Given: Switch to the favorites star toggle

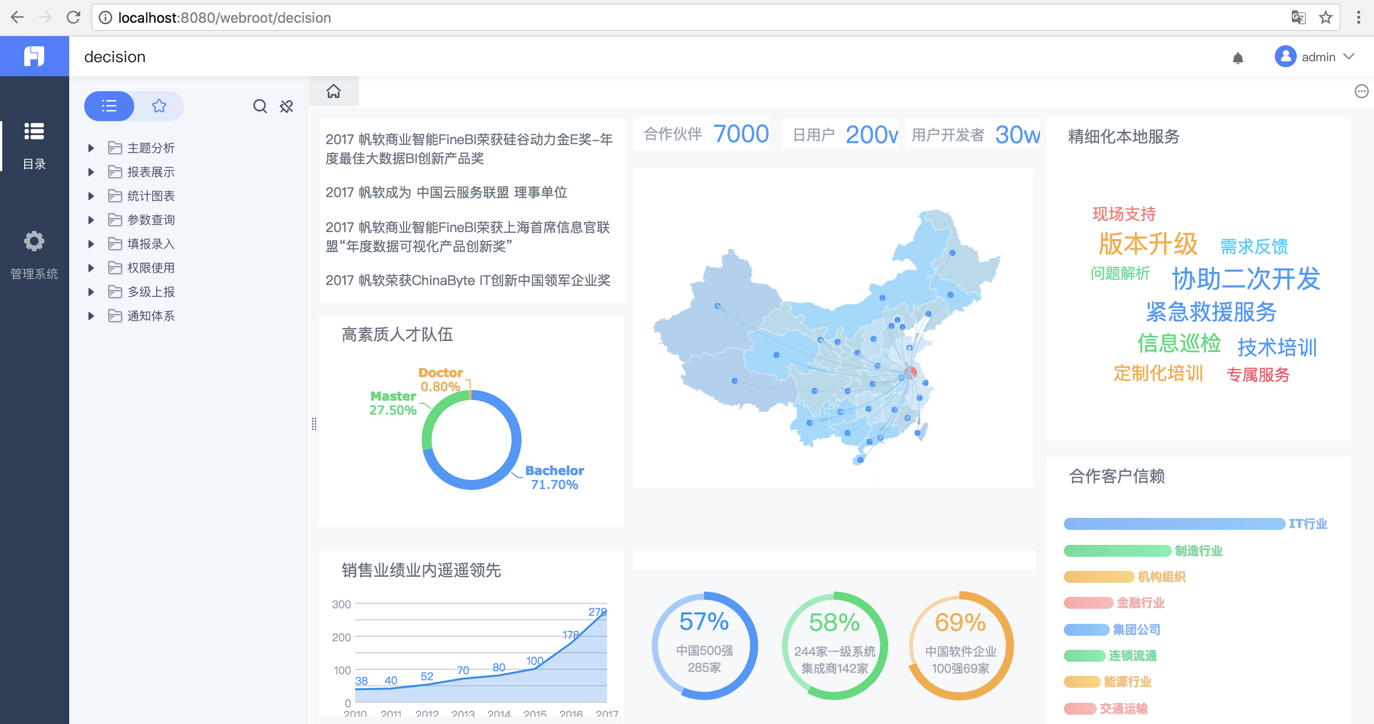Looking at the screenshot, I should point(159,106).
